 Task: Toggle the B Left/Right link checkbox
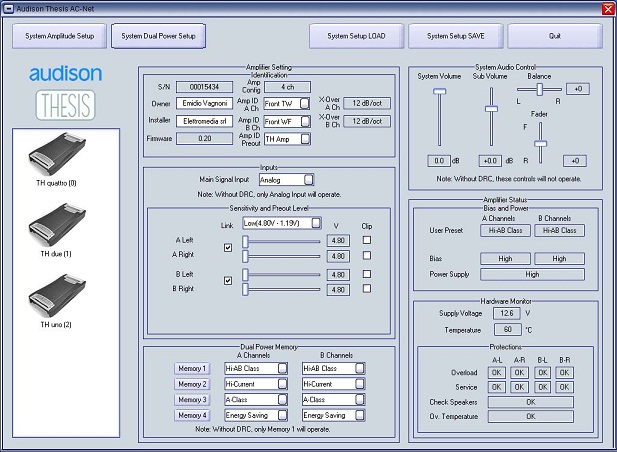tap(228, 280)
